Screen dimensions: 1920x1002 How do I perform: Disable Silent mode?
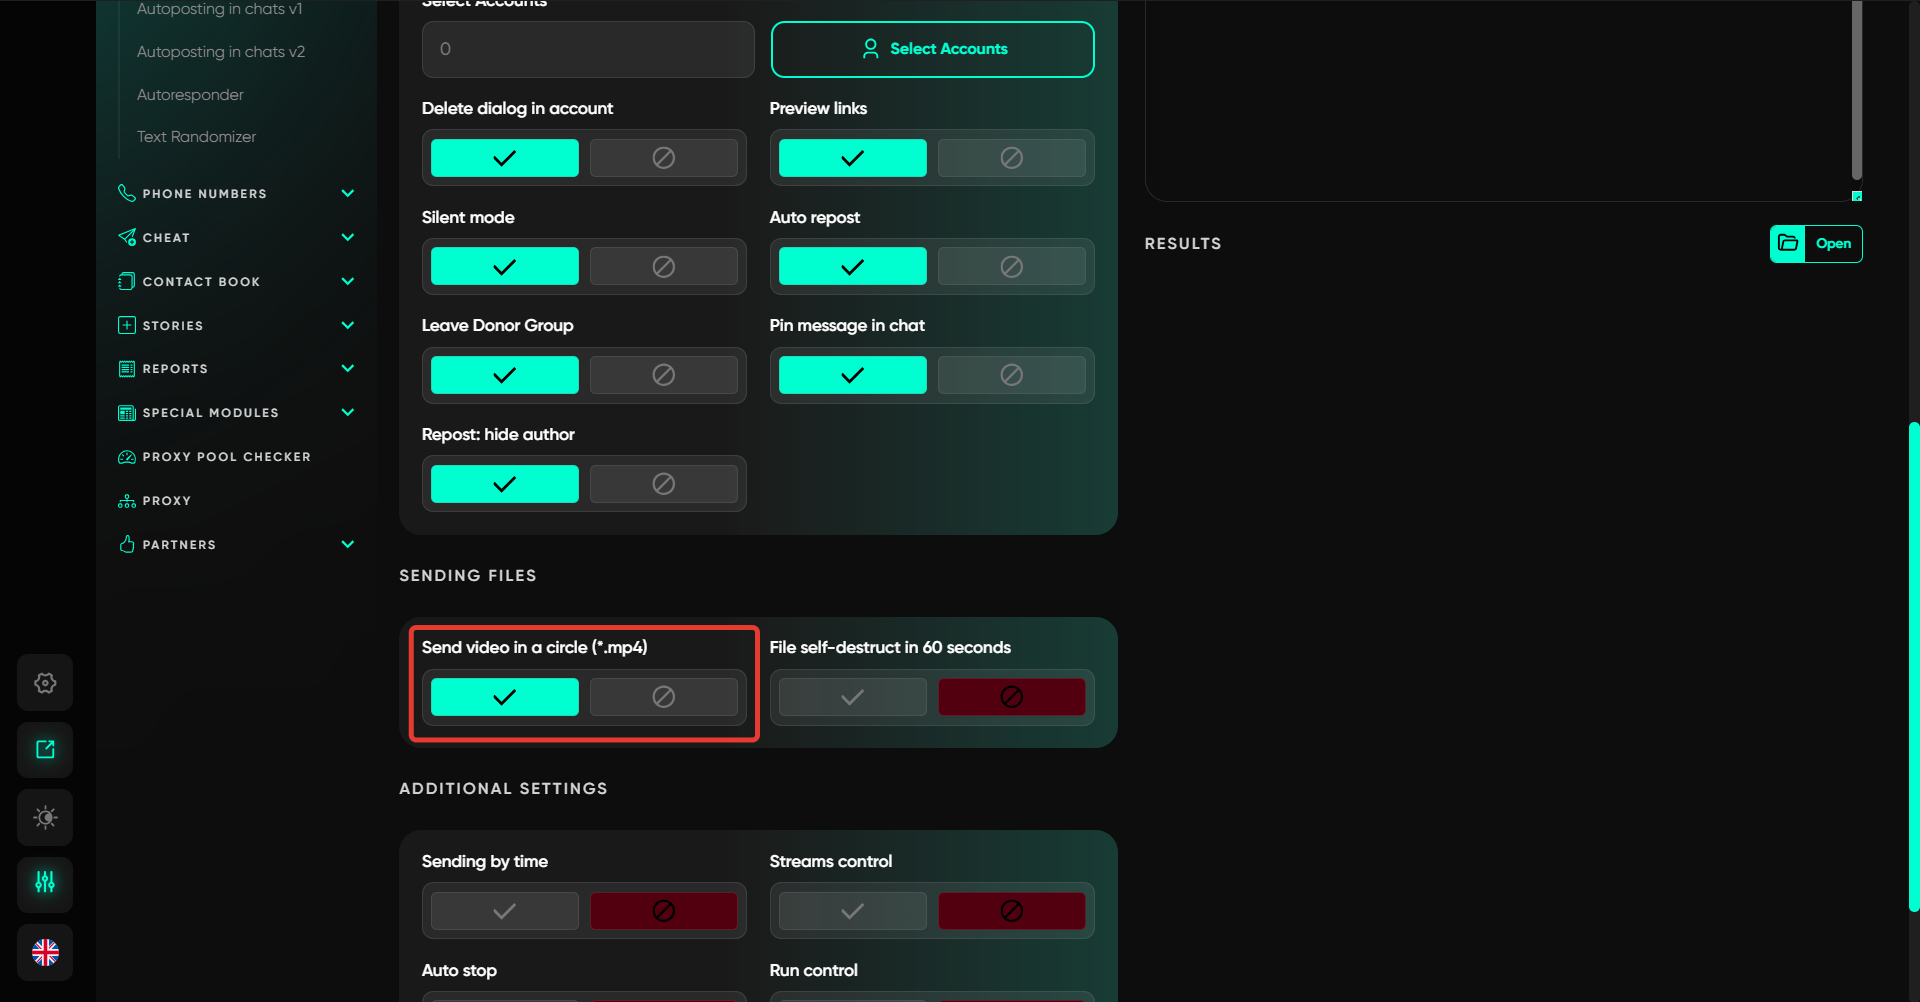click(x=663, y=267)
